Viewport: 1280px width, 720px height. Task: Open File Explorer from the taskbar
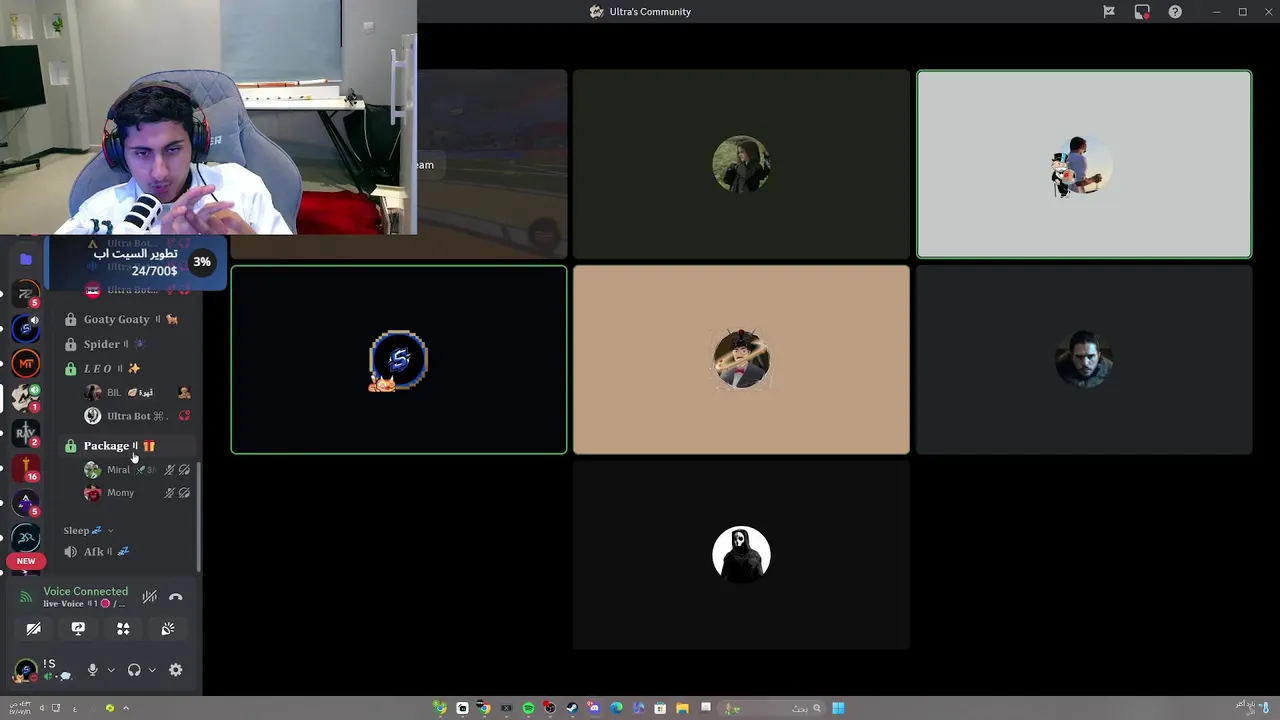coord(682,708)
